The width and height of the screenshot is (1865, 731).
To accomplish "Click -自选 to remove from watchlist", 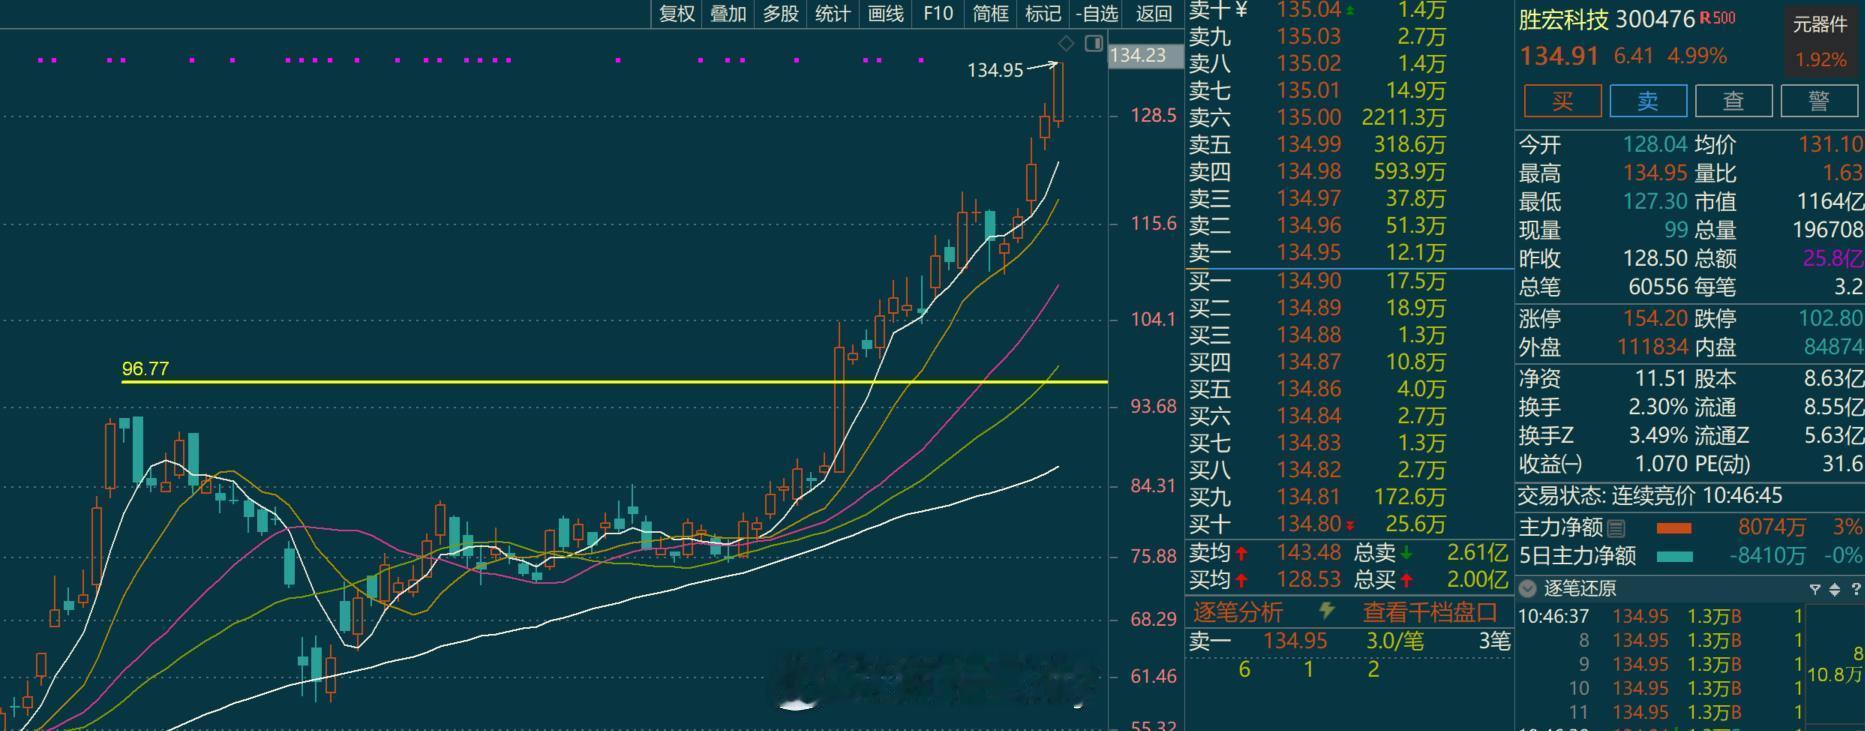I will tap(1097, 13).
